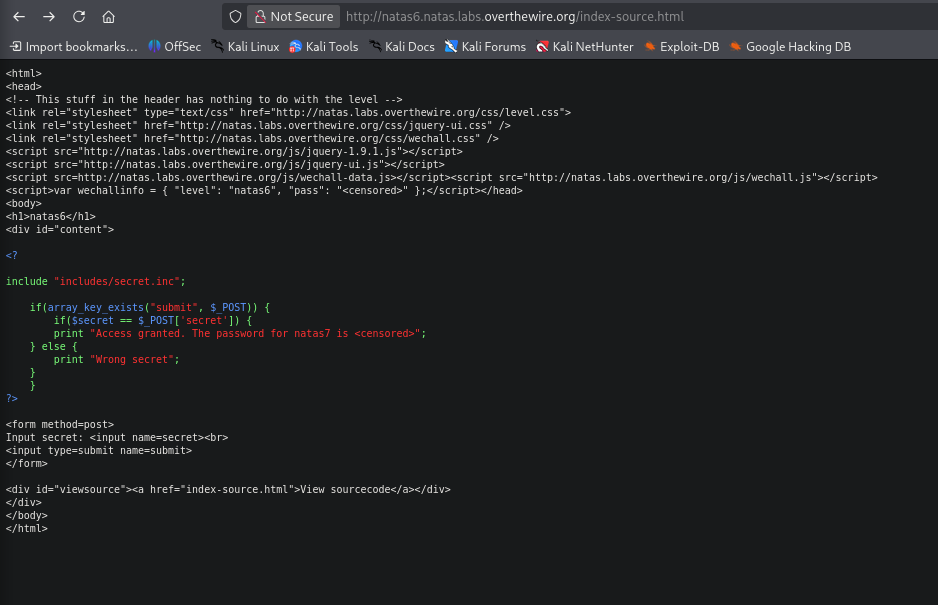Click the "Access granted" print string

(x=255, y=333)
